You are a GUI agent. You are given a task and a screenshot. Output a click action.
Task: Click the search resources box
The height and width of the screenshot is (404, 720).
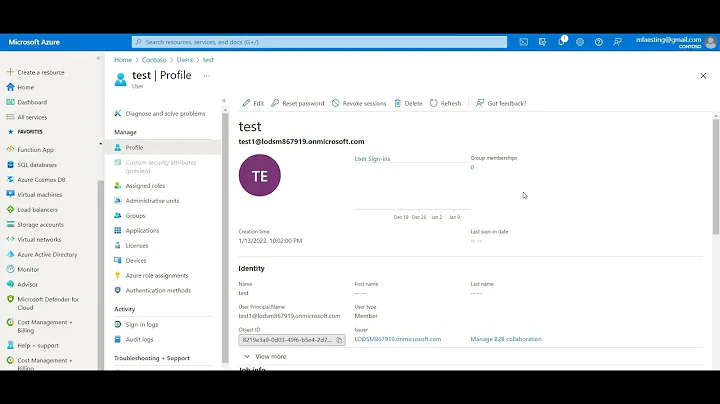[319, 42]
